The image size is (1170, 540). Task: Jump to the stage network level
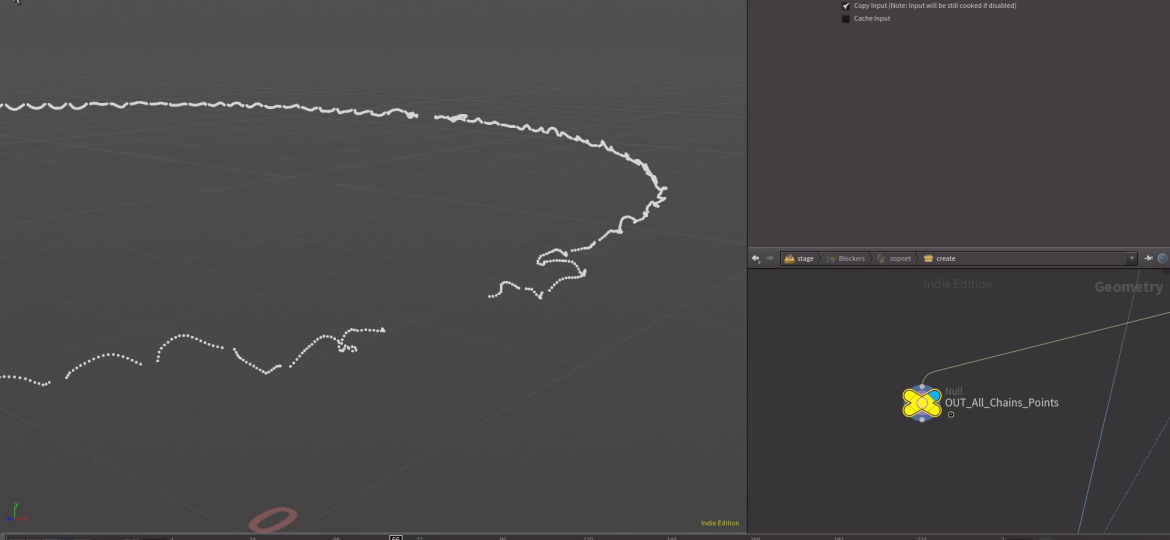pos(805,258)
